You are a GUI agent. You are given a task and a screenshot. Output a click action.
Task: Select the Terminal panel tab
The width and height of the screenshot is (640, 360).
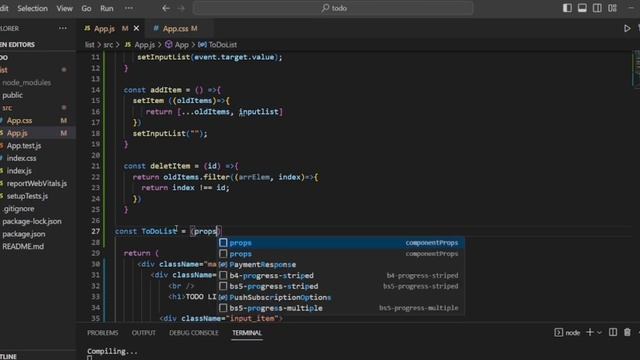tap(247, 333)
